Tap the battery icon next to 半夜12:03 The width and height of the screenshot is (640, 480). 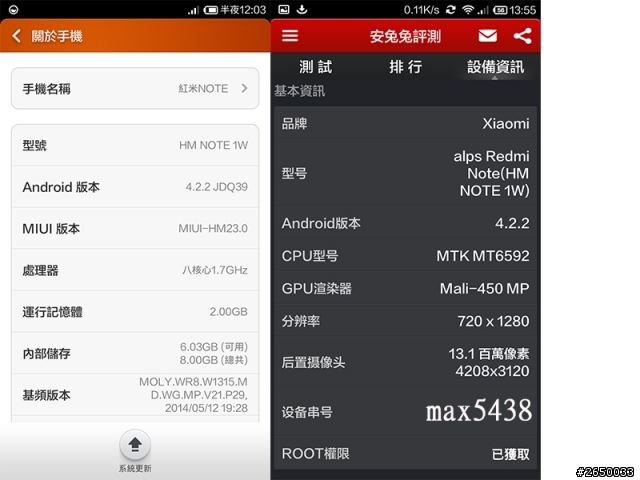tap(211, 10)
